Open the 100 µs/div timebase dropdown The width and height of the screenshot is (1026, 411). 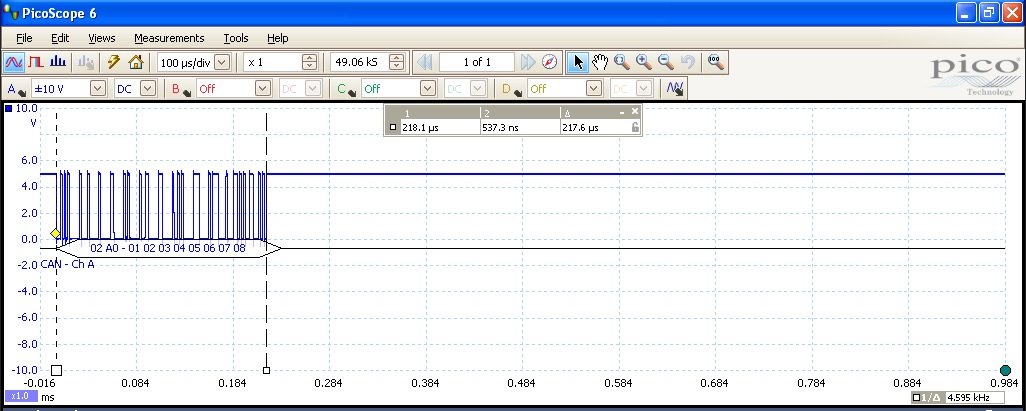pyautogui.click(x=222, y=62)
